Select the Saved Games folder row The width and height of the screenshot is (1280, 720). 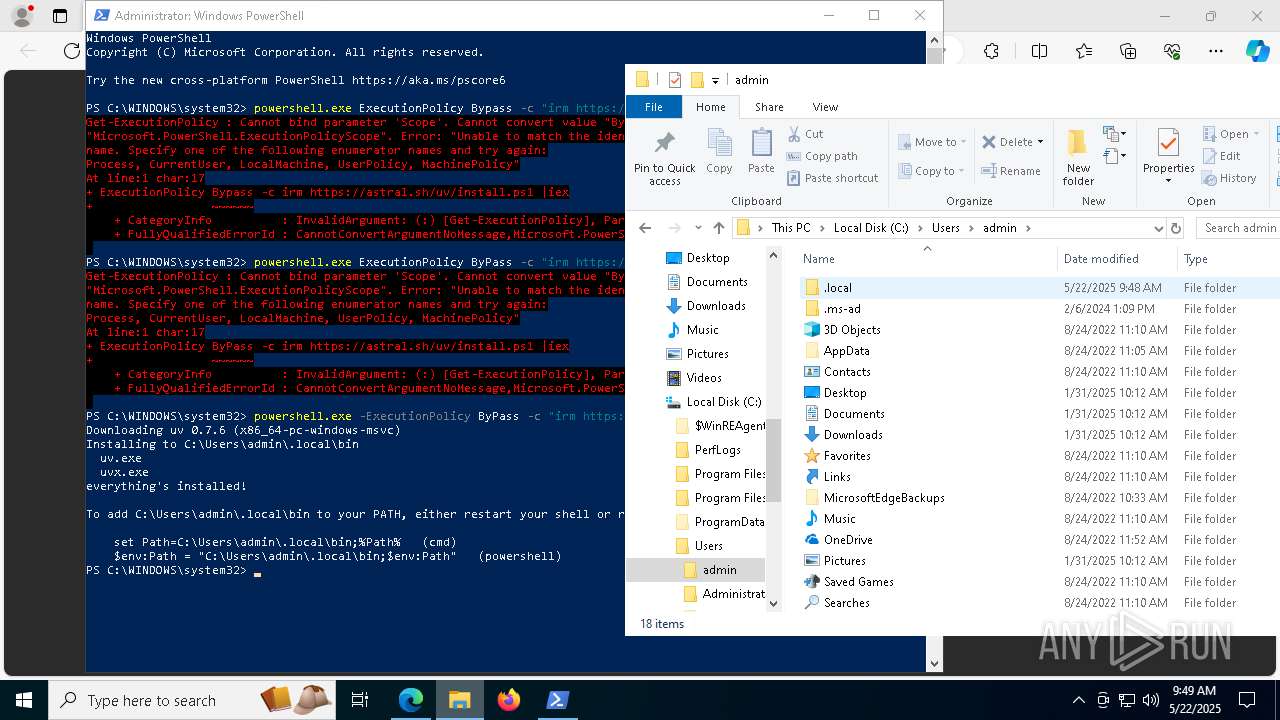pos(858,582)
